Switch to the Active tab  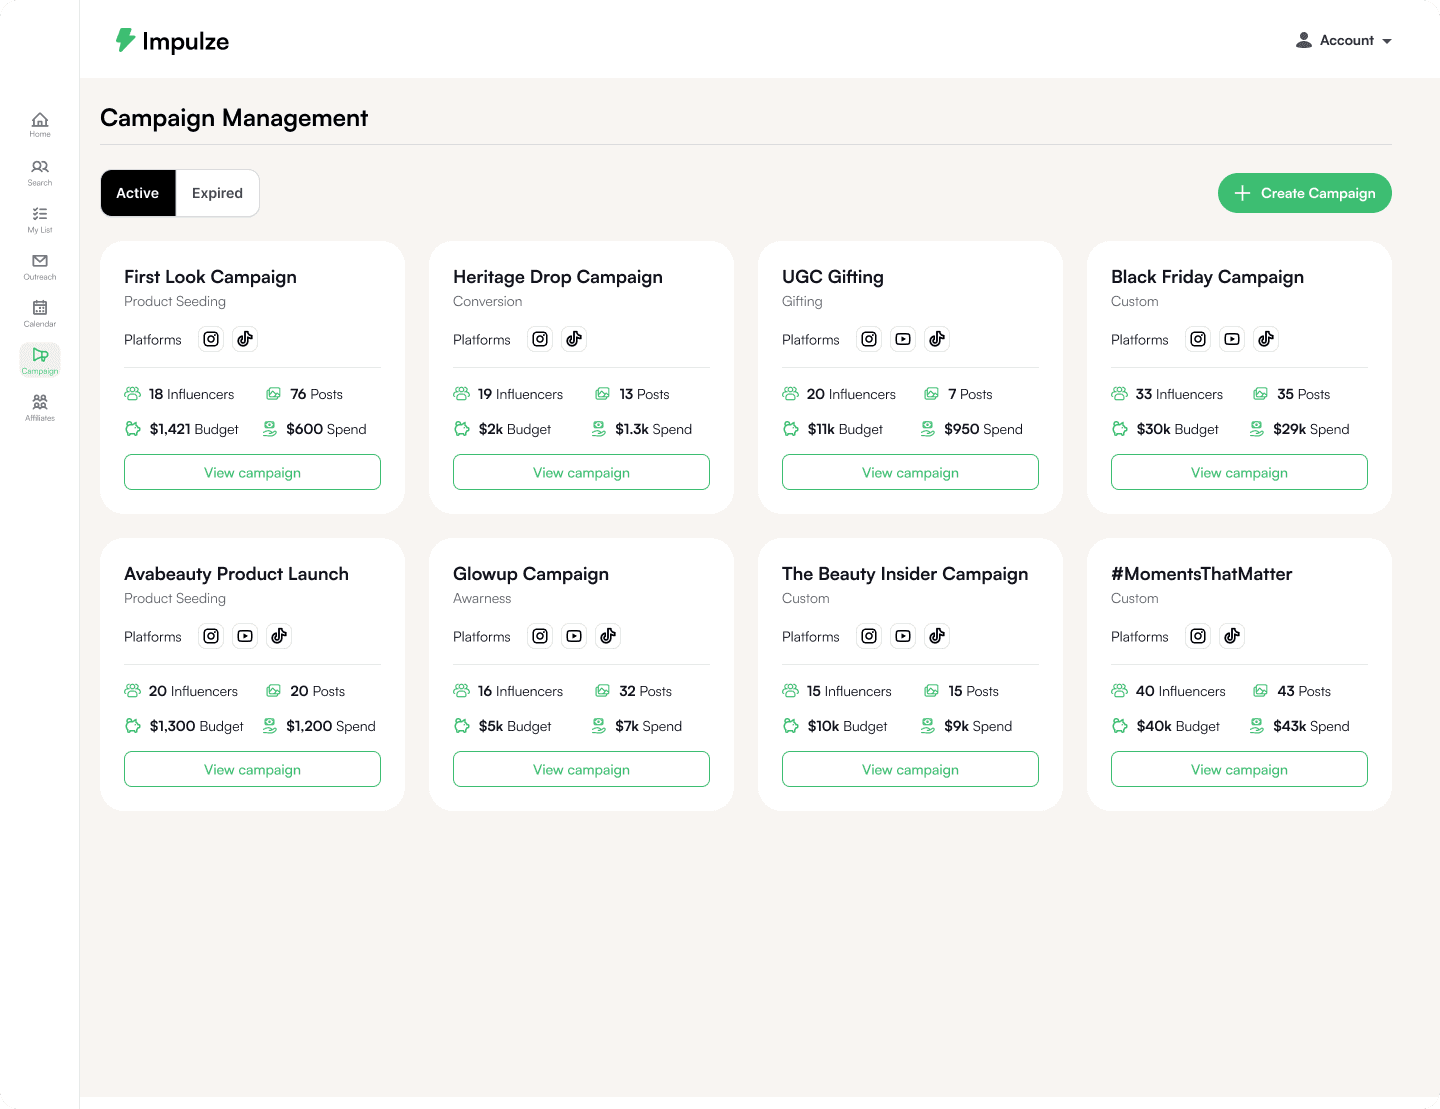point(138,193)
